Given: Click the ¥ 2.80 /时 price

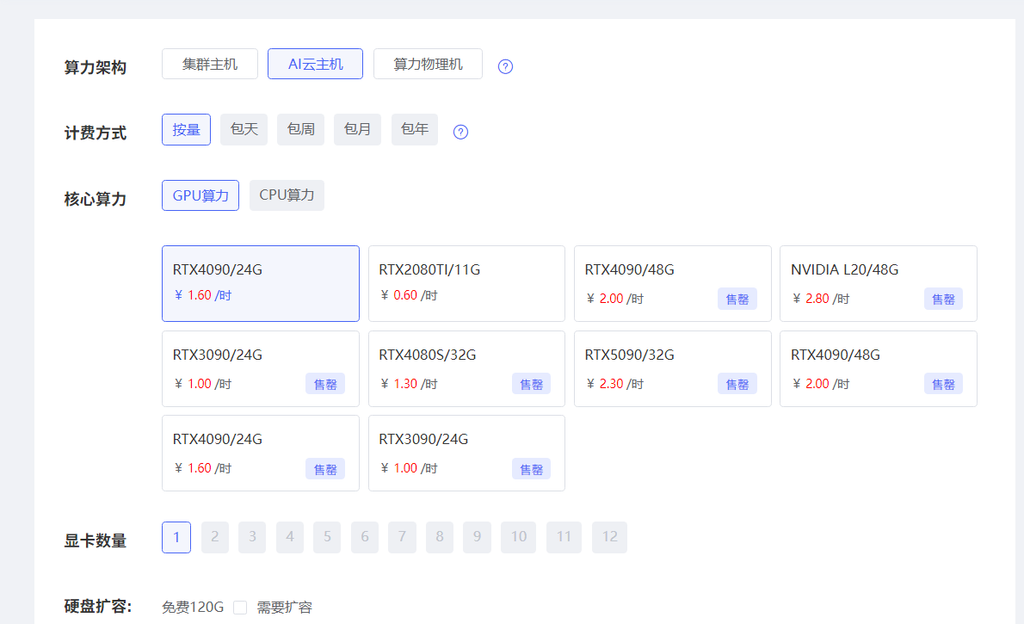Looking at the screenshot, I should point(821,298).
